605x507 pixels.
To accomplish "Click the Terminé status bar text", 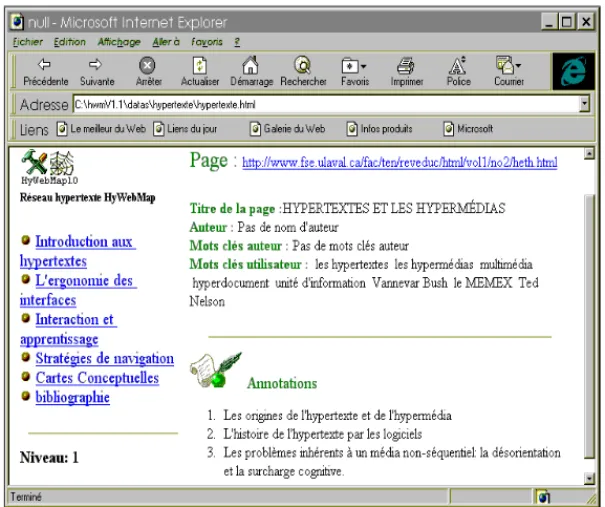I will click(x=25, y=497).
